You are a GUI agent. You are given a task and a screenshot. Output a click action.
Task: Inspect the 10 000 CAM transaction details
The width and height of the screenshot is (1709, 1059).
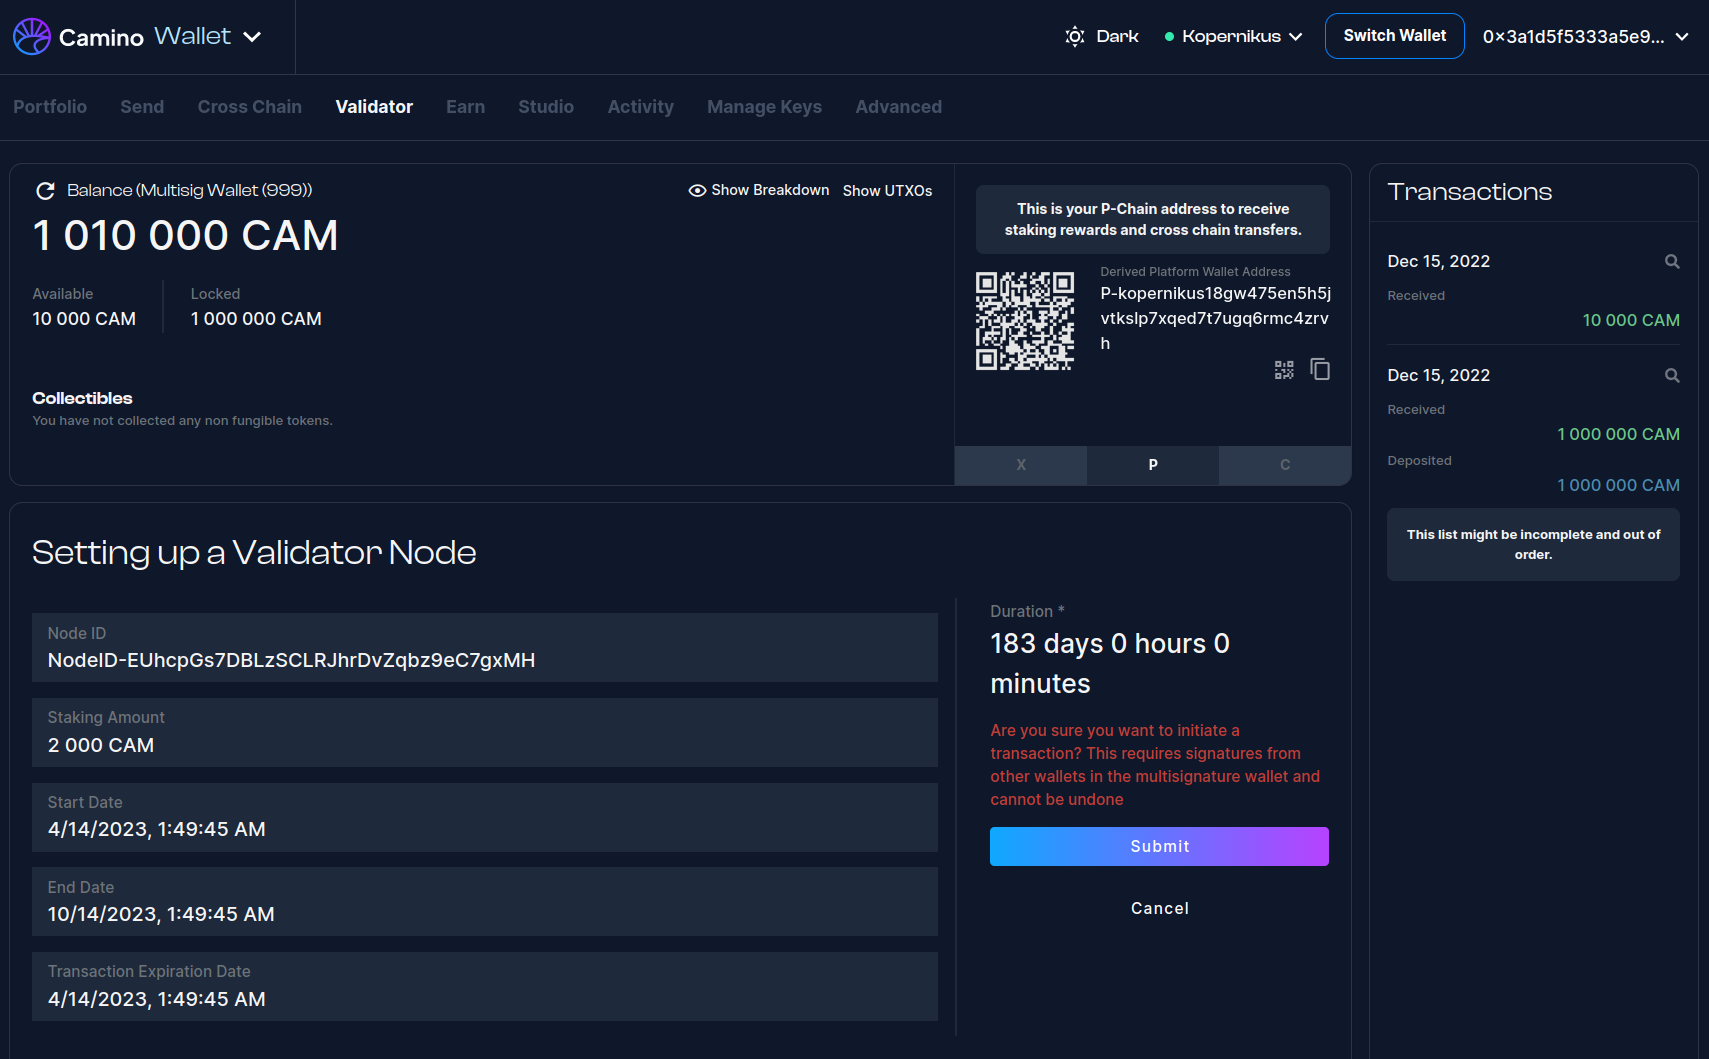coord(1671,262)
